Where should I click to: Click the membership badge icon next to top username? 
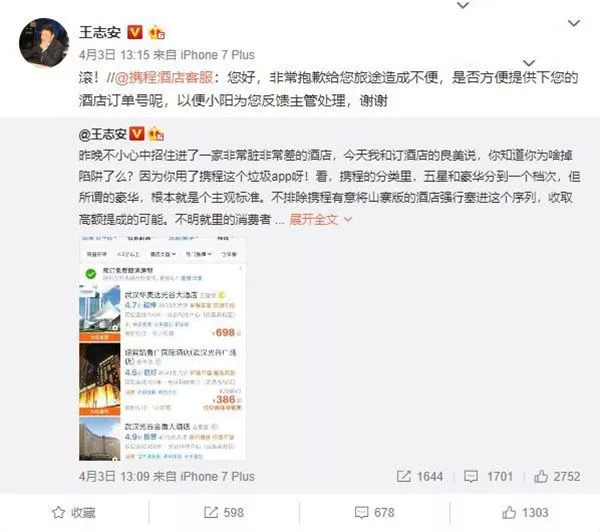[157, 32]
